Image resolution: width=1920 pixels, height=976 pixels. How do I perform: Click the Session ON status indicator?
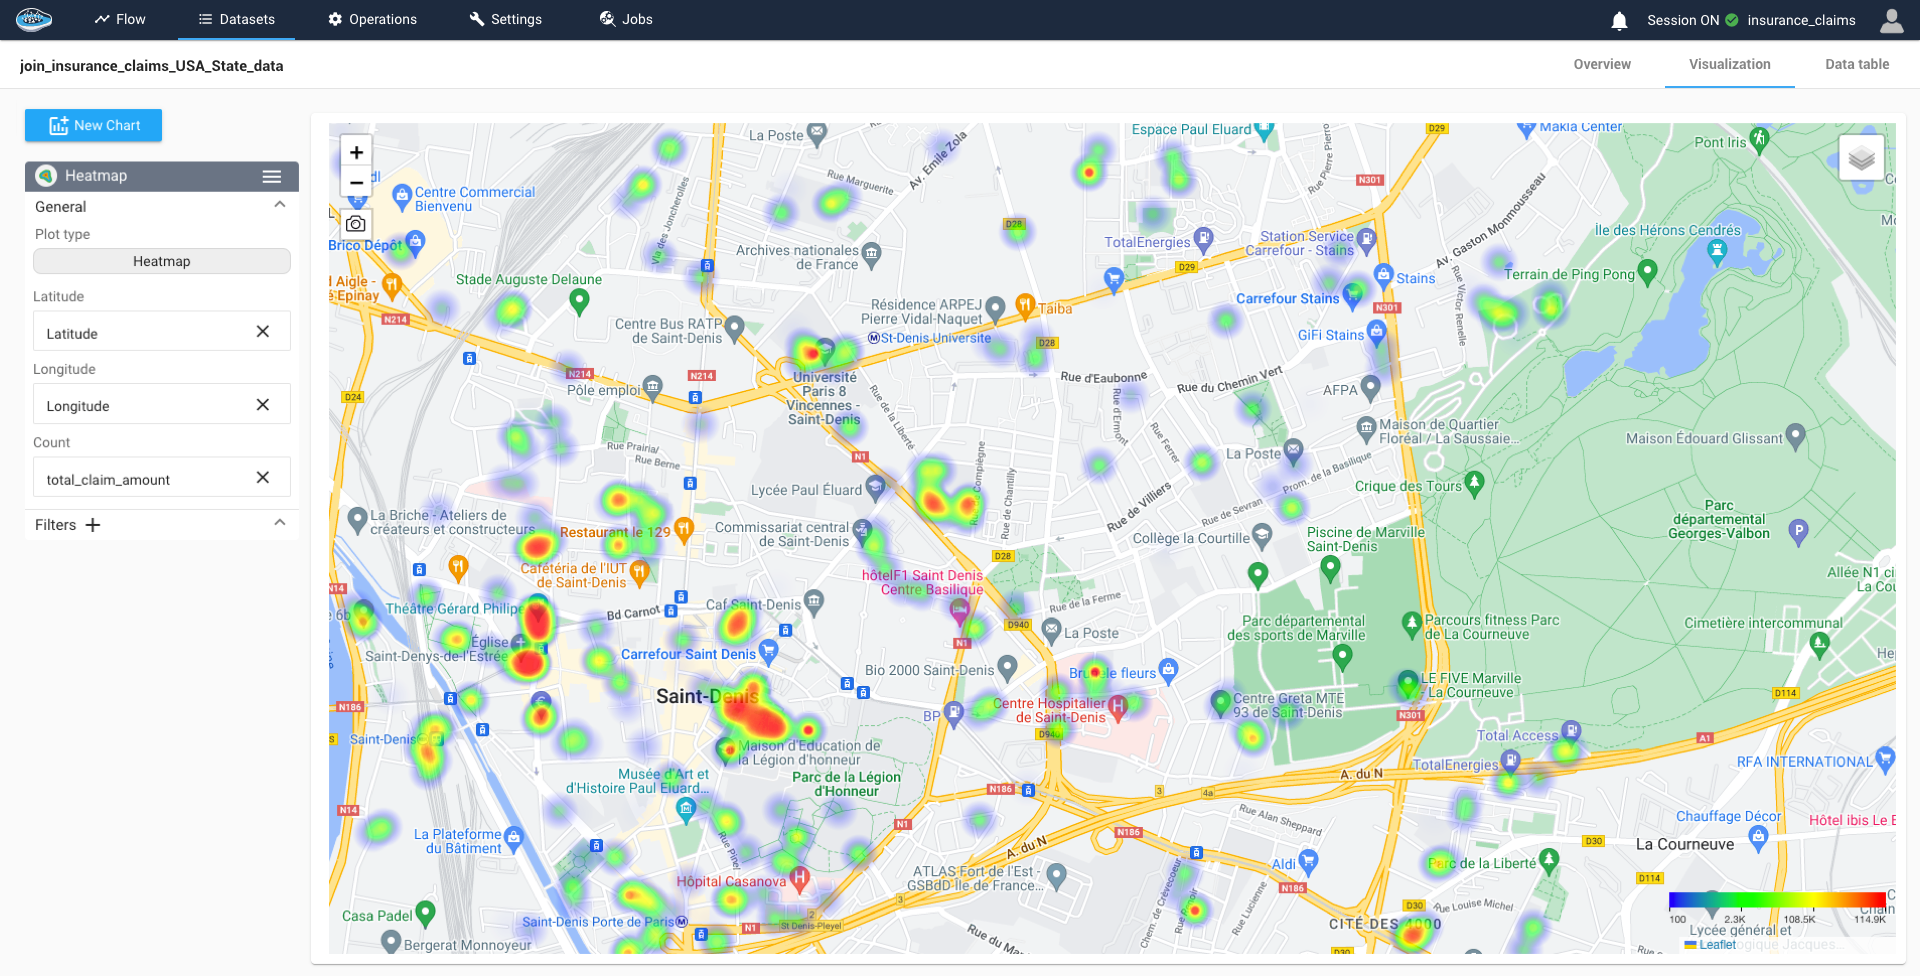1692,20
